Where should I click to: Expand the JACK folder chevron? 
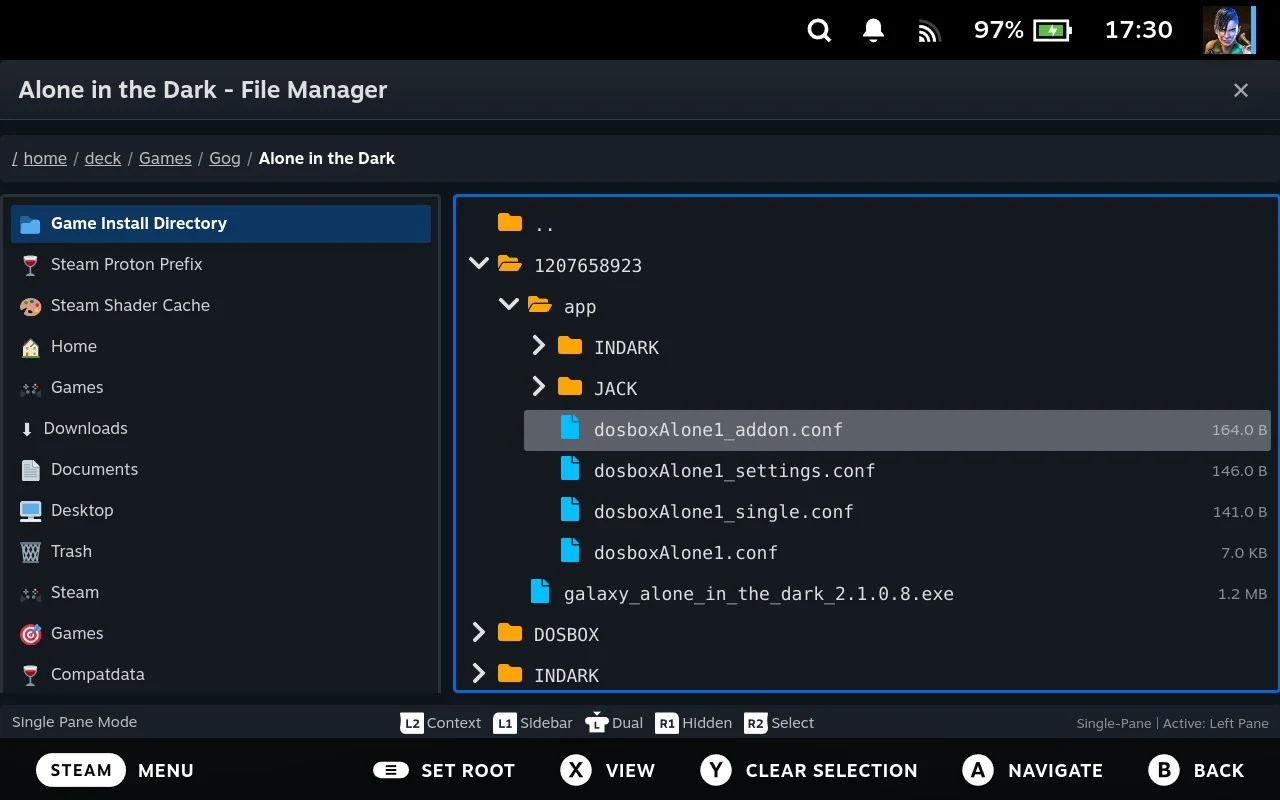coord(539,387)
